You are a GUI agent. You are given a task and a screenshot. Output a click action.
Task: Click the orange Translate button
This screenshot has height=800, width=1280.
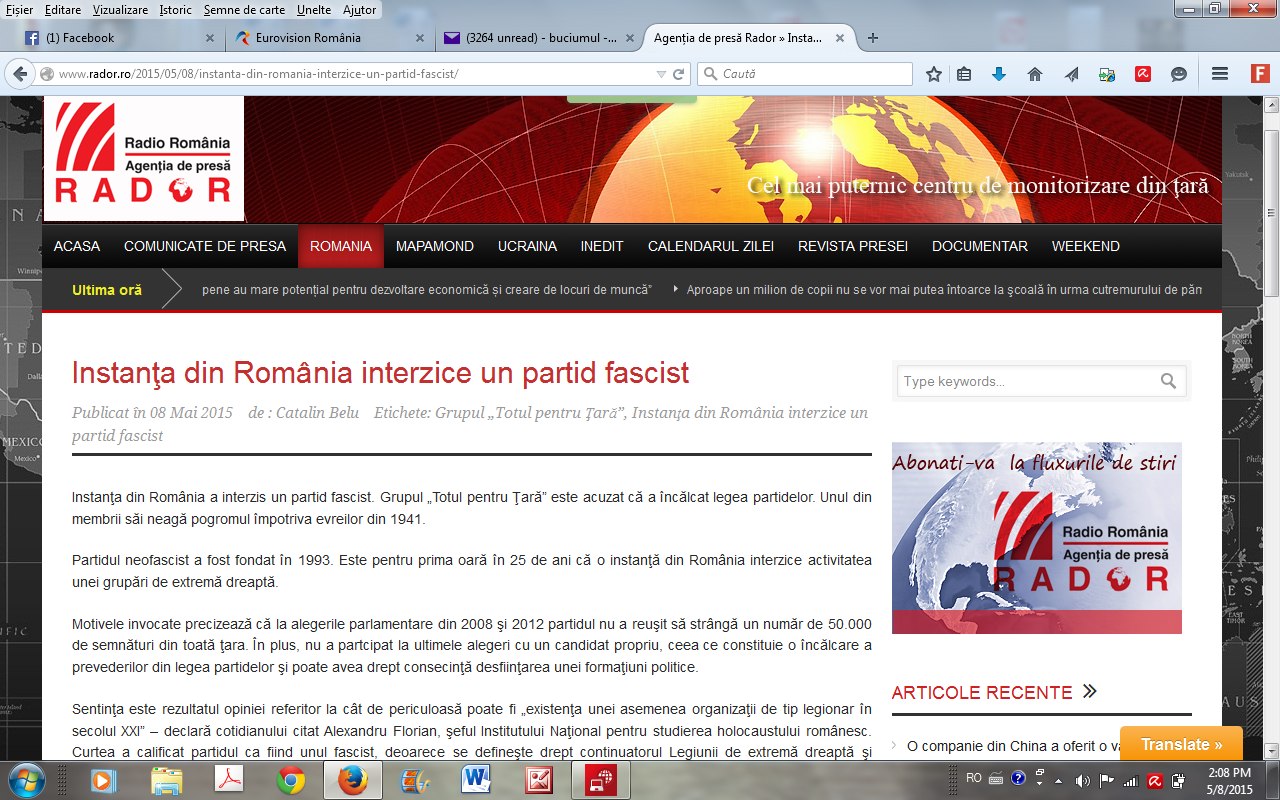[1181, 744]
